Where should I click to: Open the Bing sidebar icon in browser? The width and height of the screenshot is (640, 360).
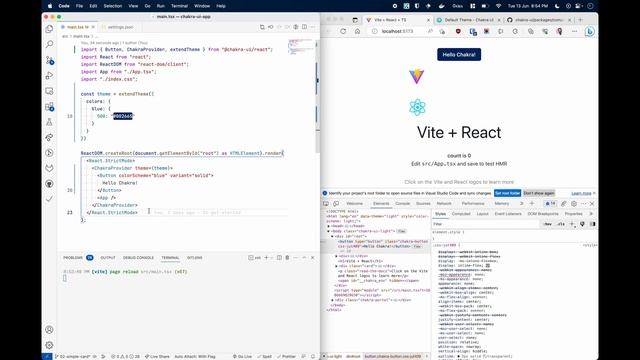point(589,31)
